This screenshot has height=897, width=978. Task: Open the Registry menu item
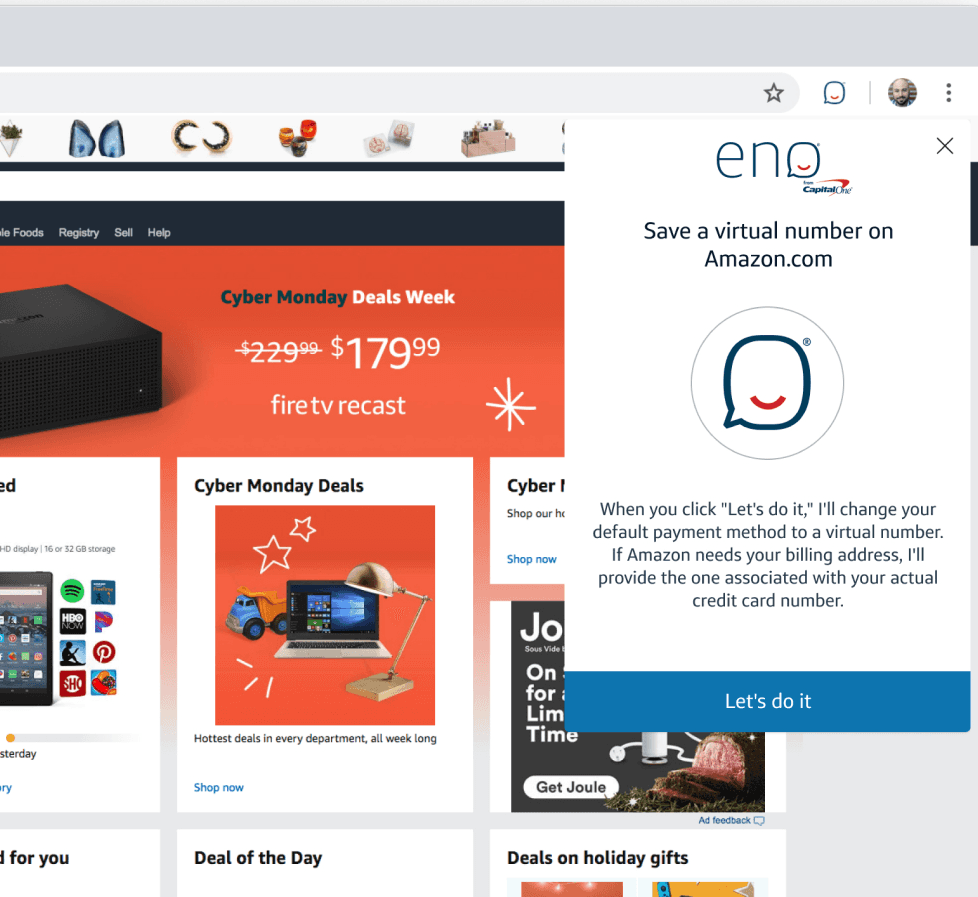click(79, 233)
